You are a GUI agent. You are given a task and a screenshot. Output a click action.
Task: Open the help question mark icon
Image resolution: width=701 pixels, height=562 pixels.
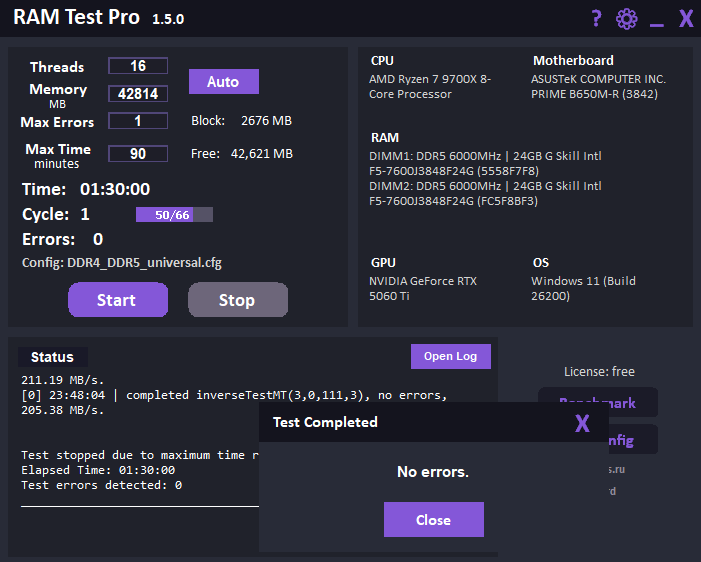tap(596, 19)
